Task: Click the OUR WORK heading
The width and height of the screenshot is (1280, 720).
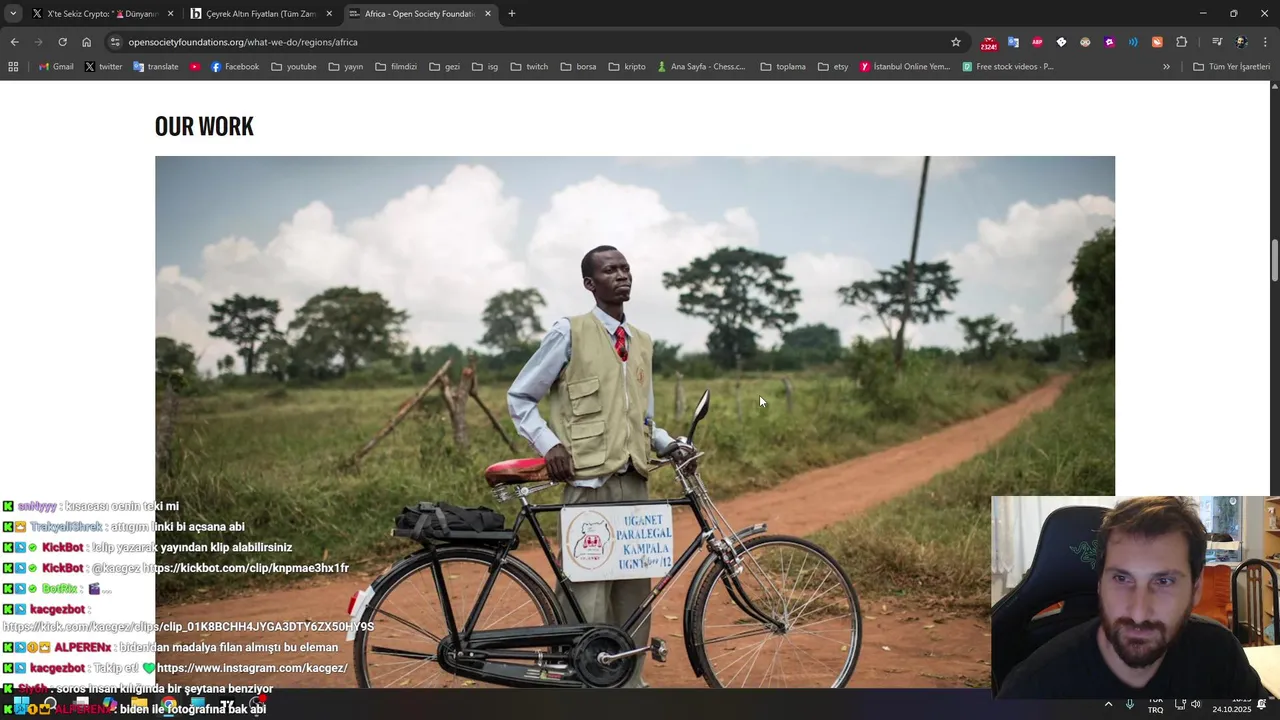Action: 204,126
